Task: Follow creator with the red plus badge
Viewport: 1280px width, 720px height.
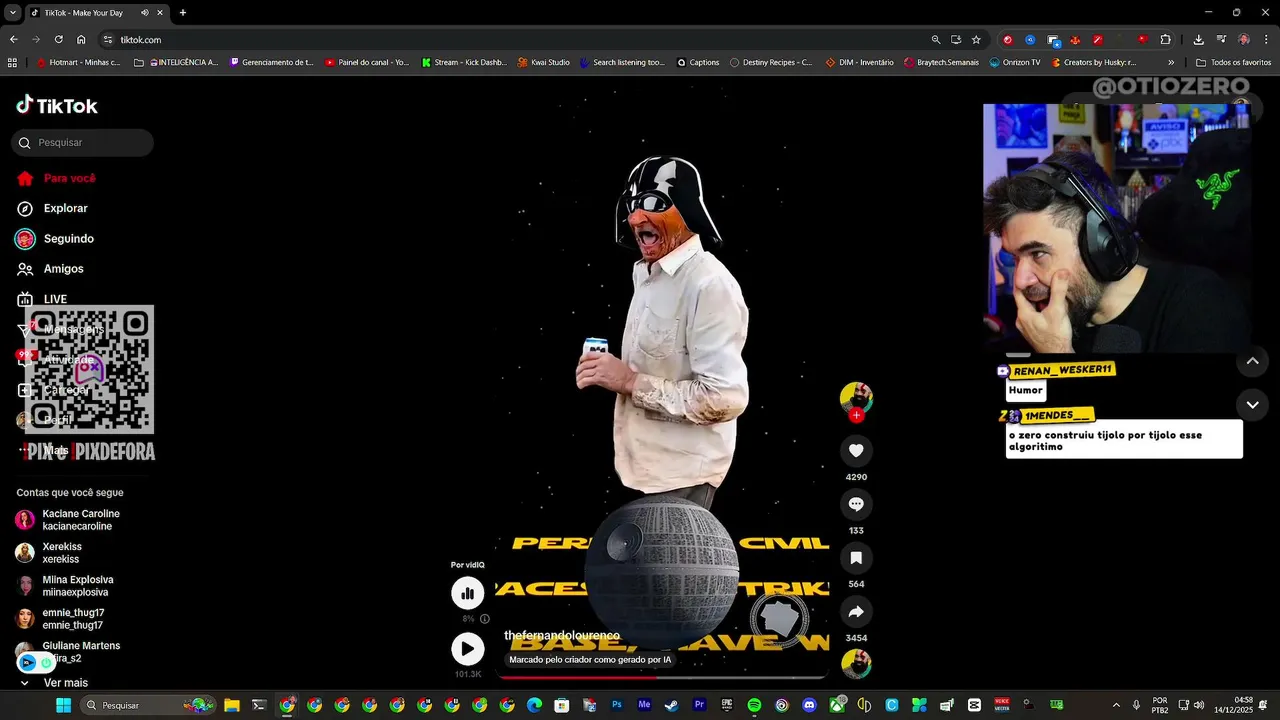Action: [856, 415]
